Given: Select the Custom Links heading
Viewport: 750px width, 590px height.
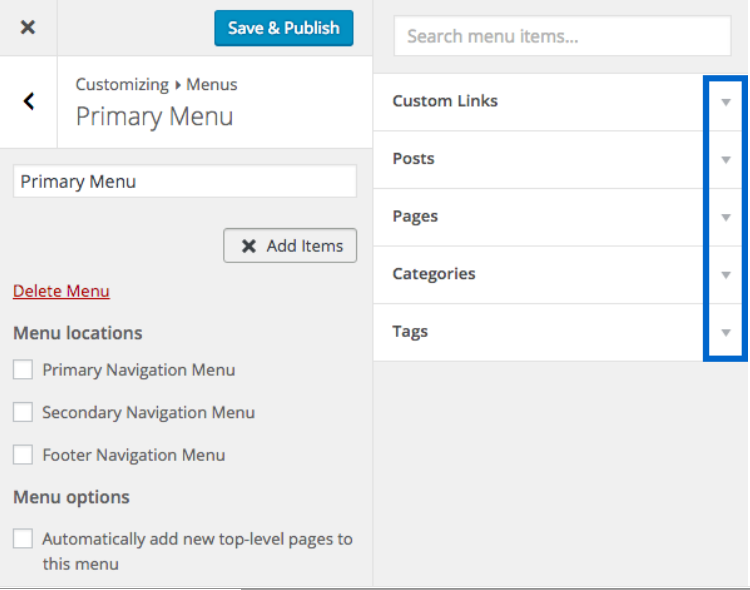Looking at the screenshot, I should 445,101.
